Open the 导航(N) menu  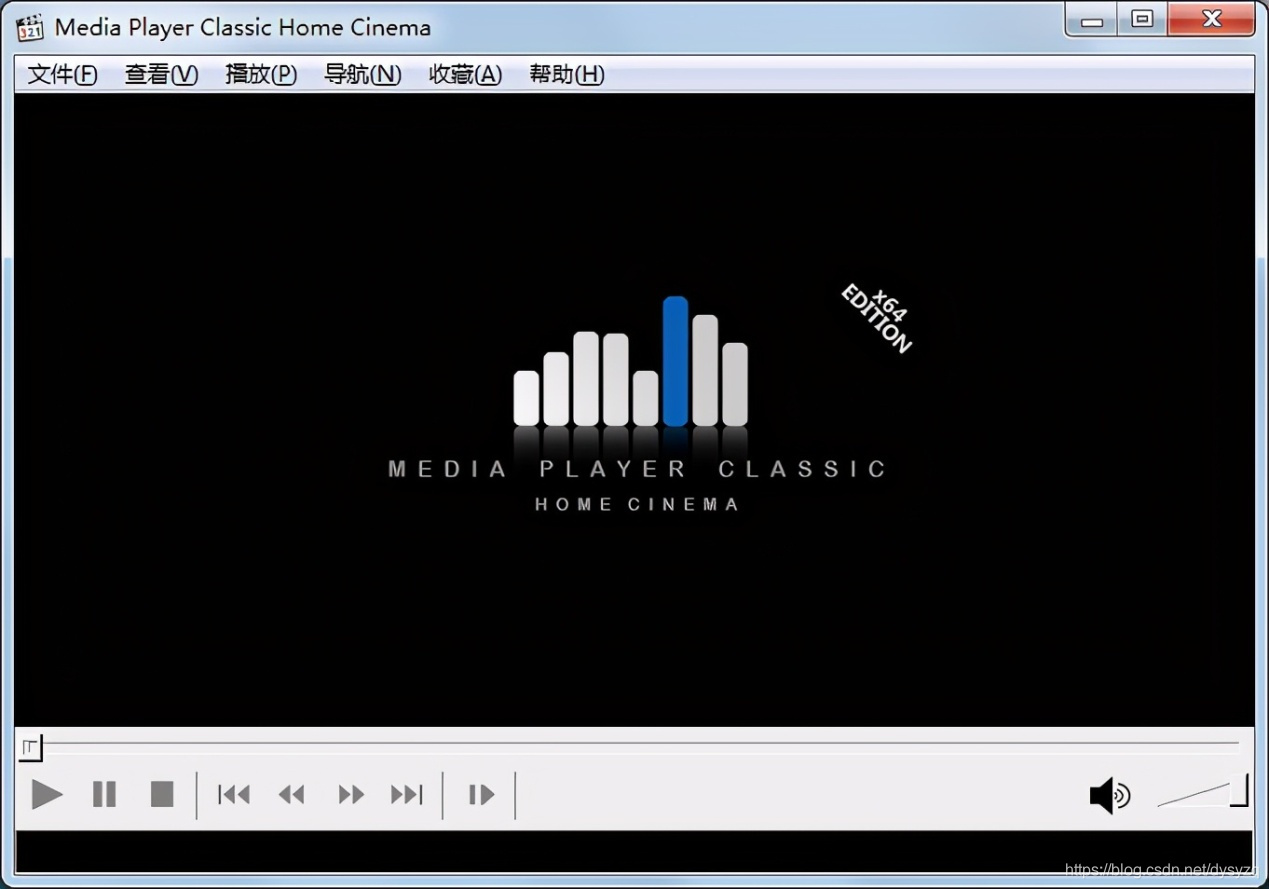coord(362,75)
